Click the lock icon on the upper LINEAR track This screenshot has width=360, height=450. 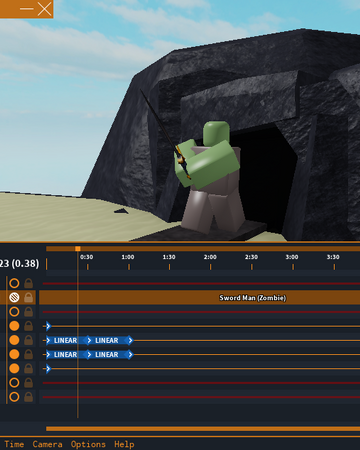(x=29, y=340)
